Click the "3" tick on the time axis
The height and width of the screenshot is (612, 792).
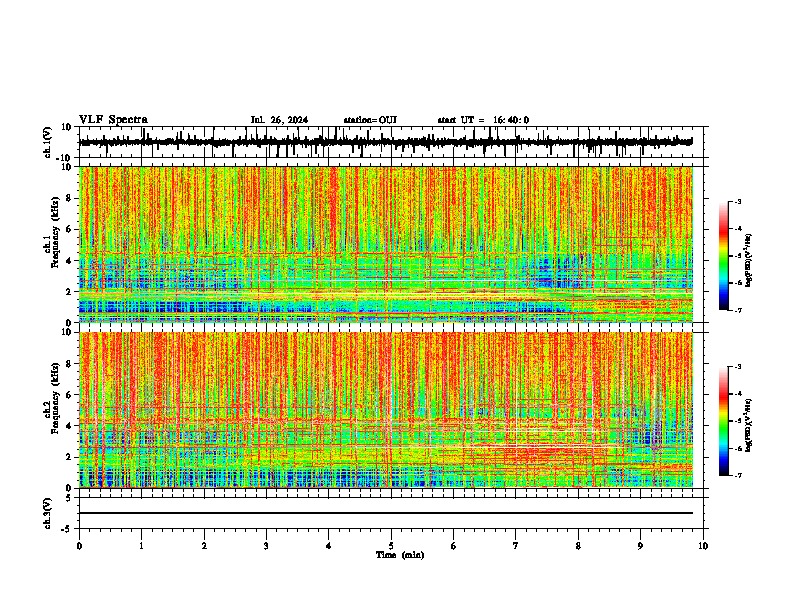(x=266, y=546)
